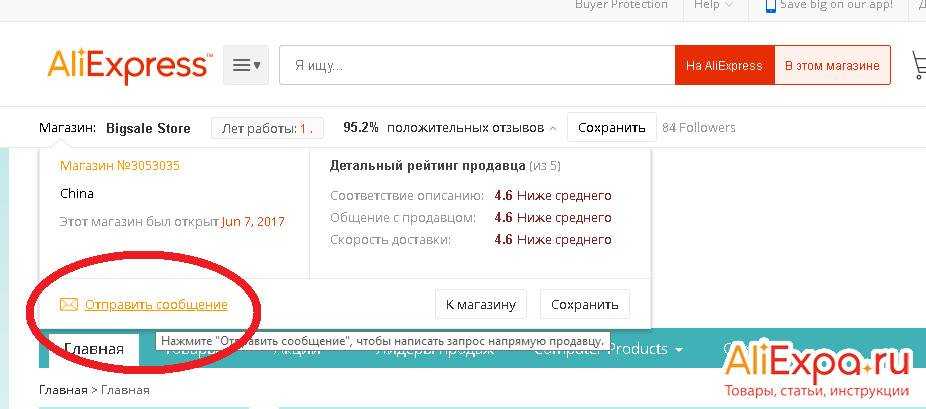Click the 'Магазин №3053035' link
Screen dimensions: 926x409
pos(120,166)
